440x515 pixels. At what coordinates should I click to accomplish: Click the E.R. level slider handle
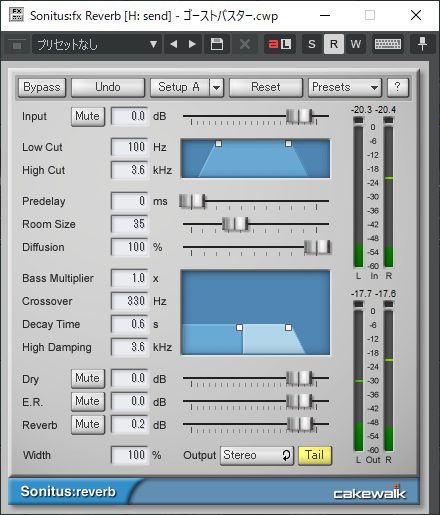[x=299, y=401]
